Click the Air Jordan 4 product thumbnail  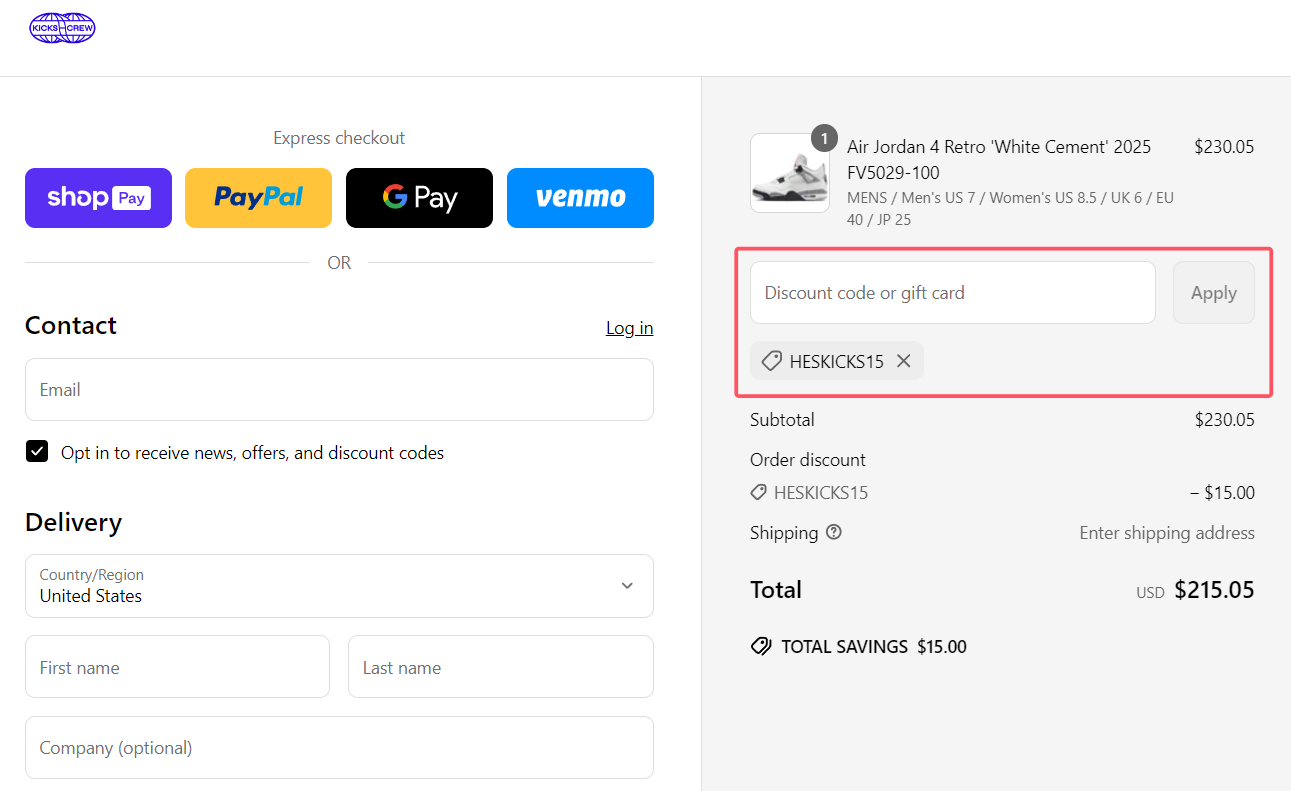tap(789, 173)
